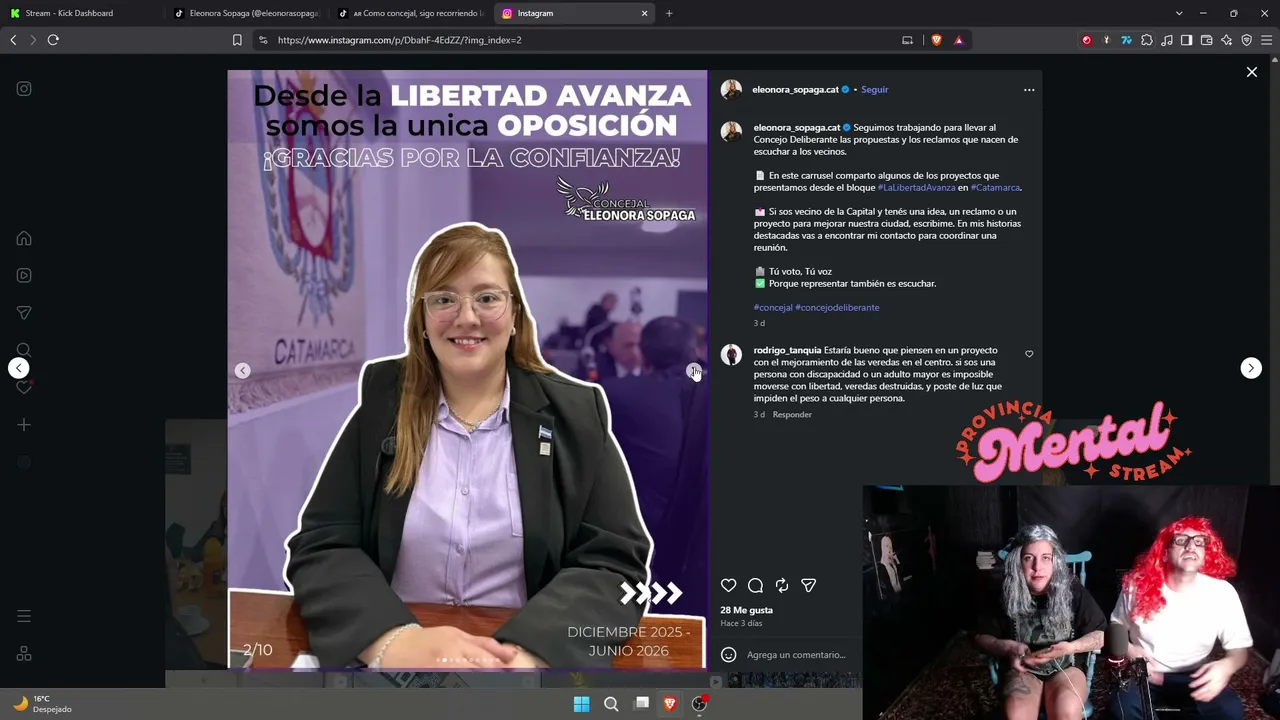Image resolution: width=1280 pixels, height=720 pixels.
Task: Close the Instagram post overlay
Action: pos(1252,72)
